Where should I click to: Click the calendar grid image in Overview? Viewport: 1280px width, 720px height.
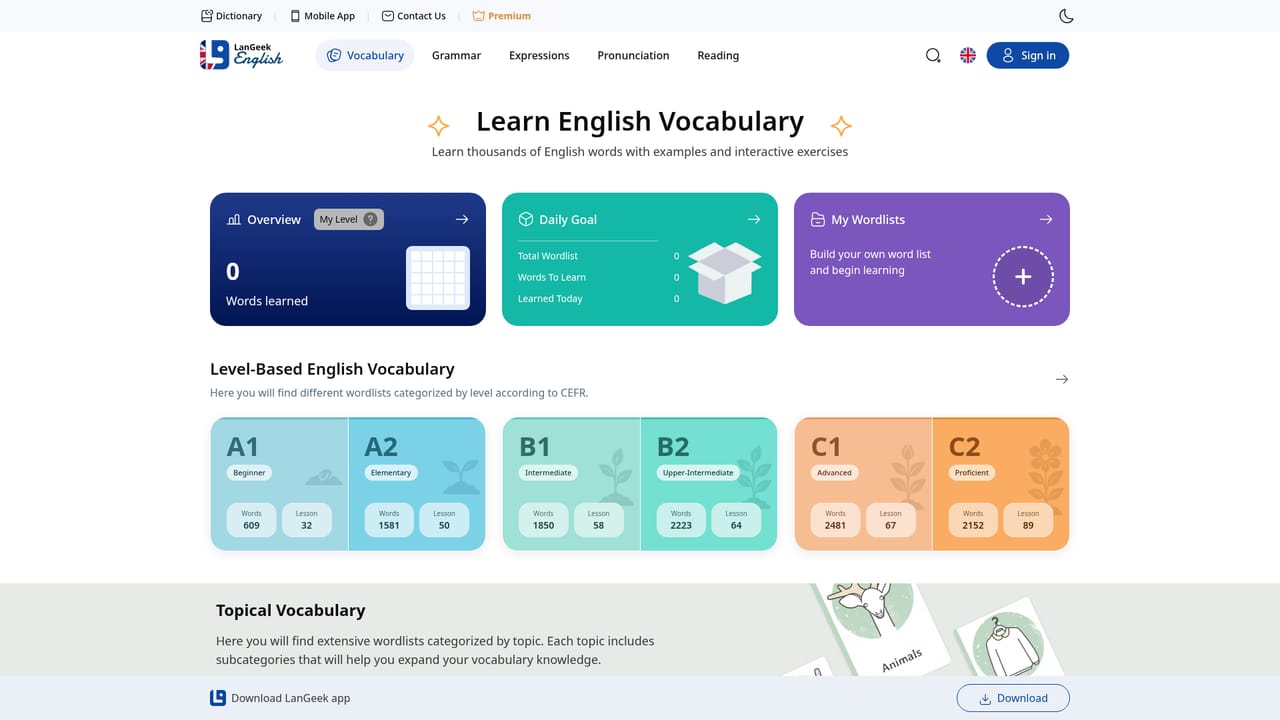438,277
